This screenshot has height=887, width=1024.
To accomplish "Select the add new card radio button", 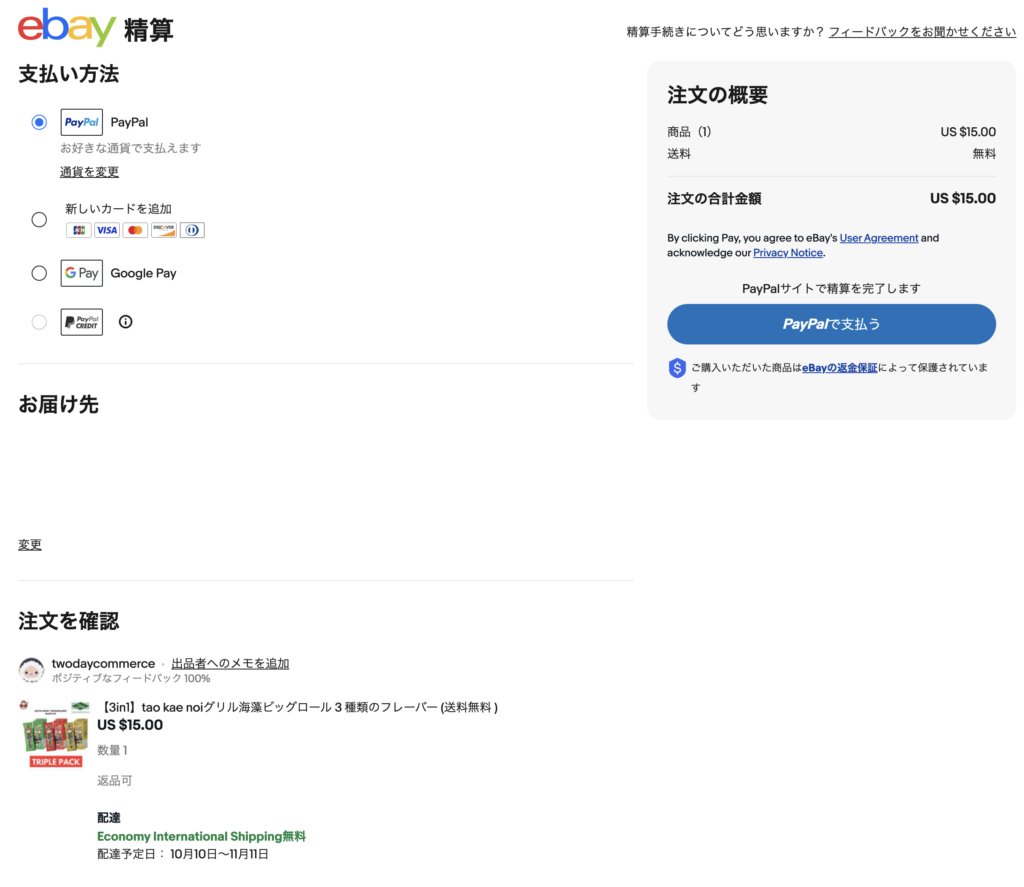I will pyautogui.click(x=39, y=219).
